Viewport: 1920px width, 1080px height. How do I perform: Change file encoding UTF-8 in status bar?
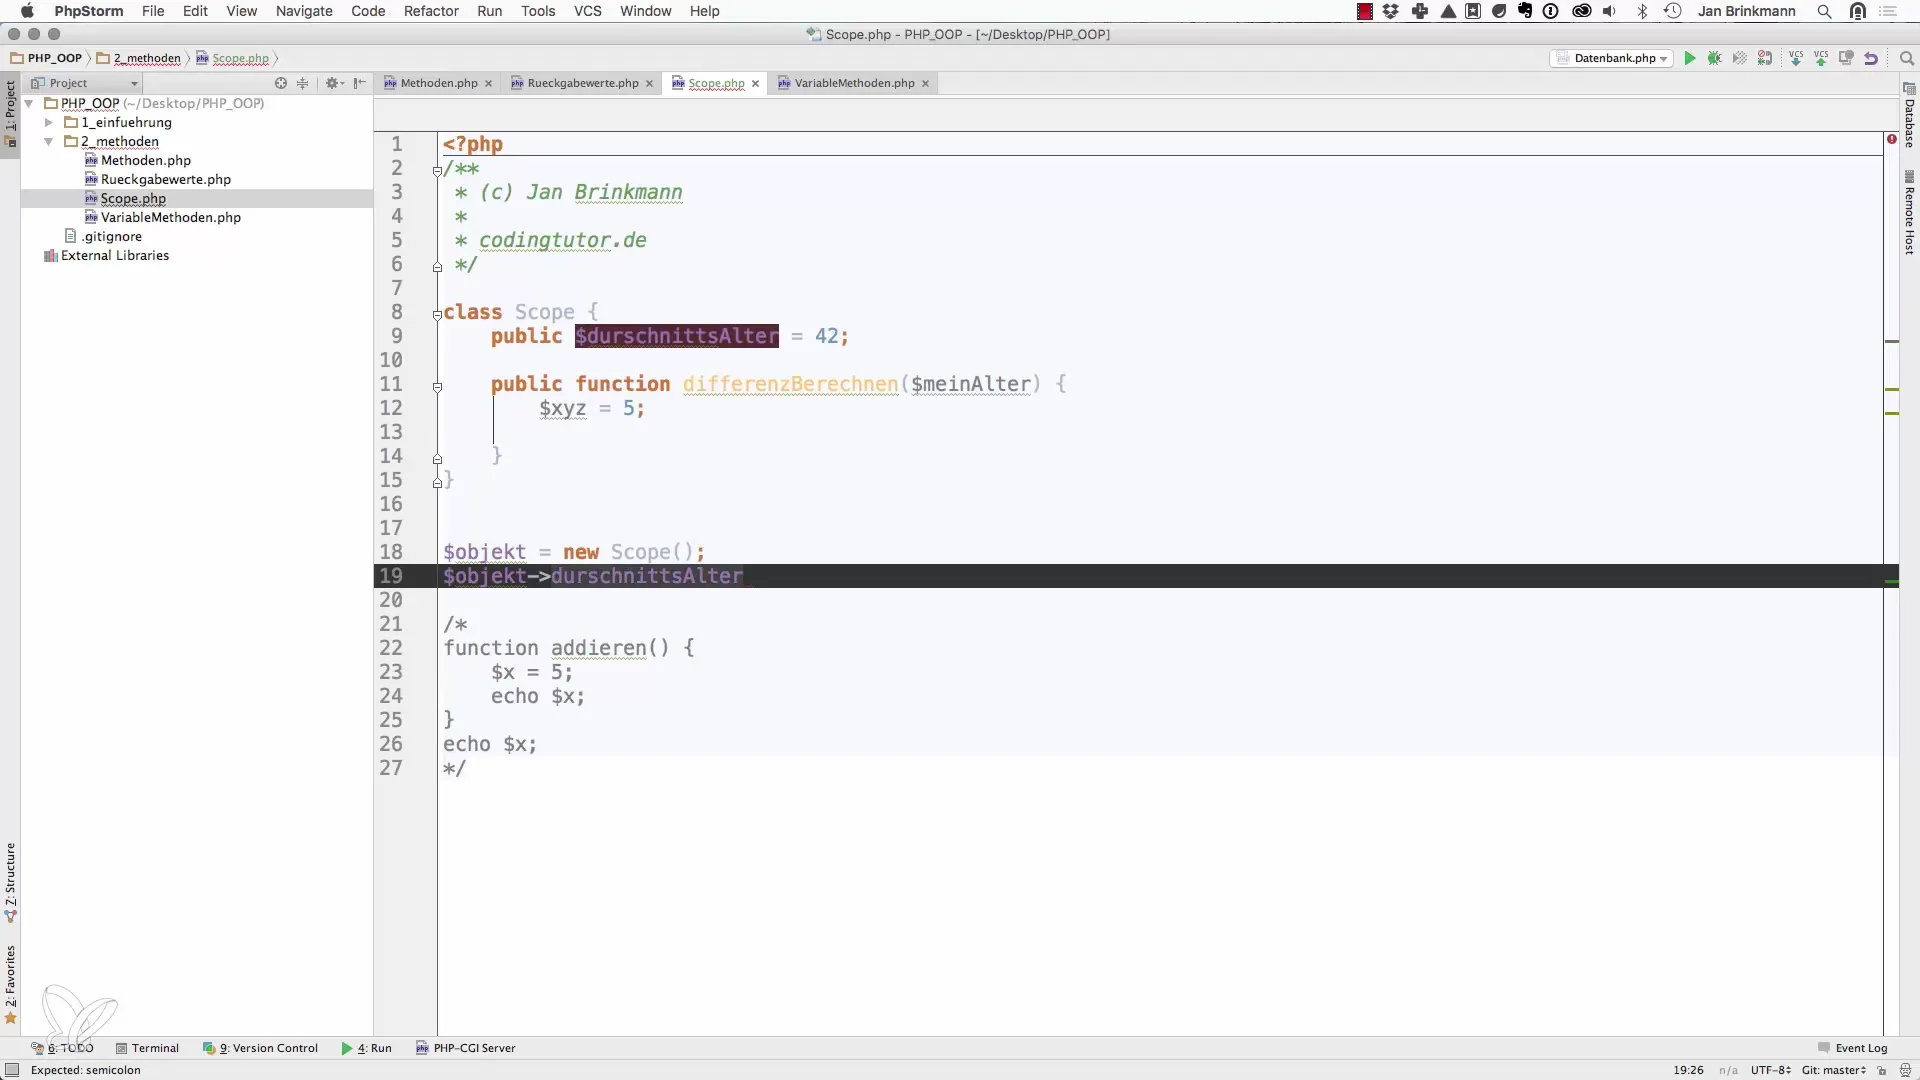coord(1770,1070)
